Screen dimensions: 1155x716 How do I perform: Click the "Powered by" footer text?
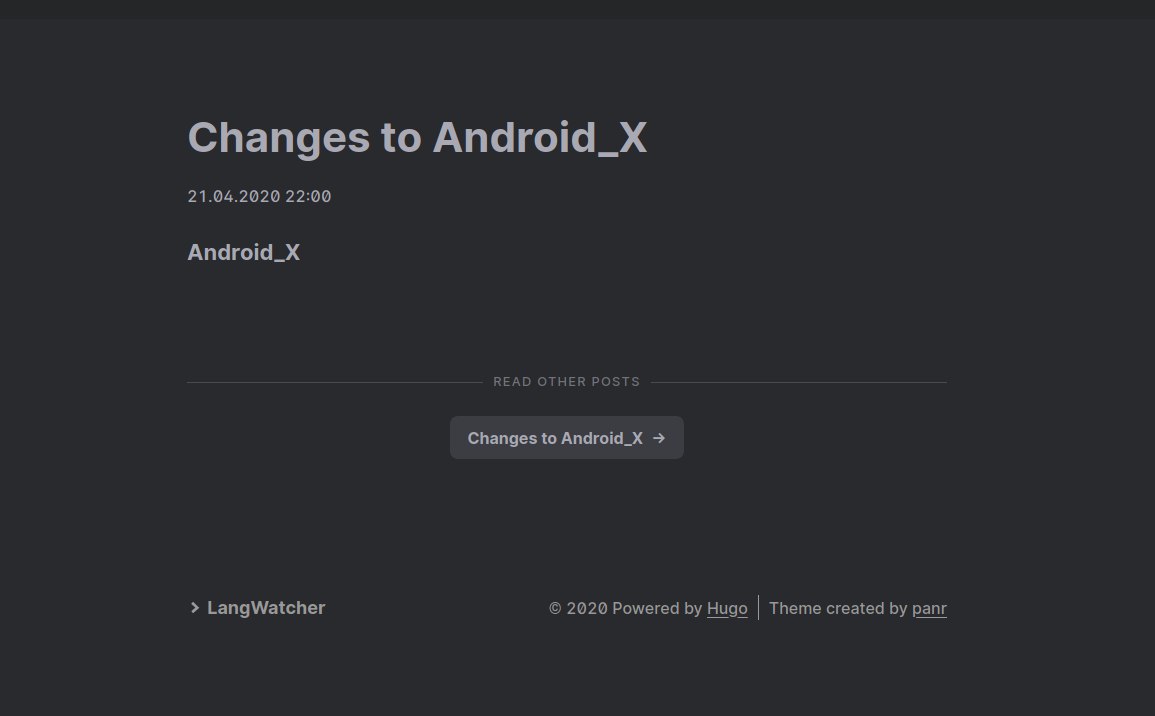[657, 608]
